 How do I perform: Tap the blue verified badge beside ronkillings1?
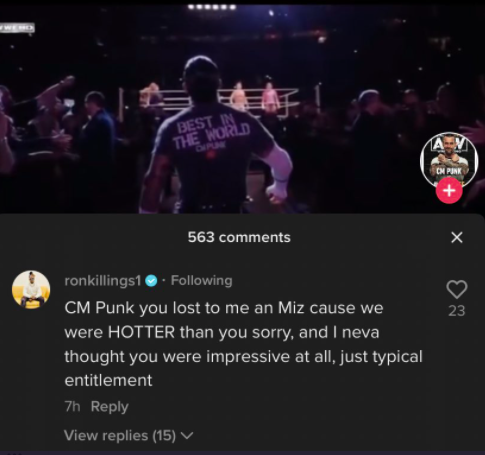pos(151,281)
